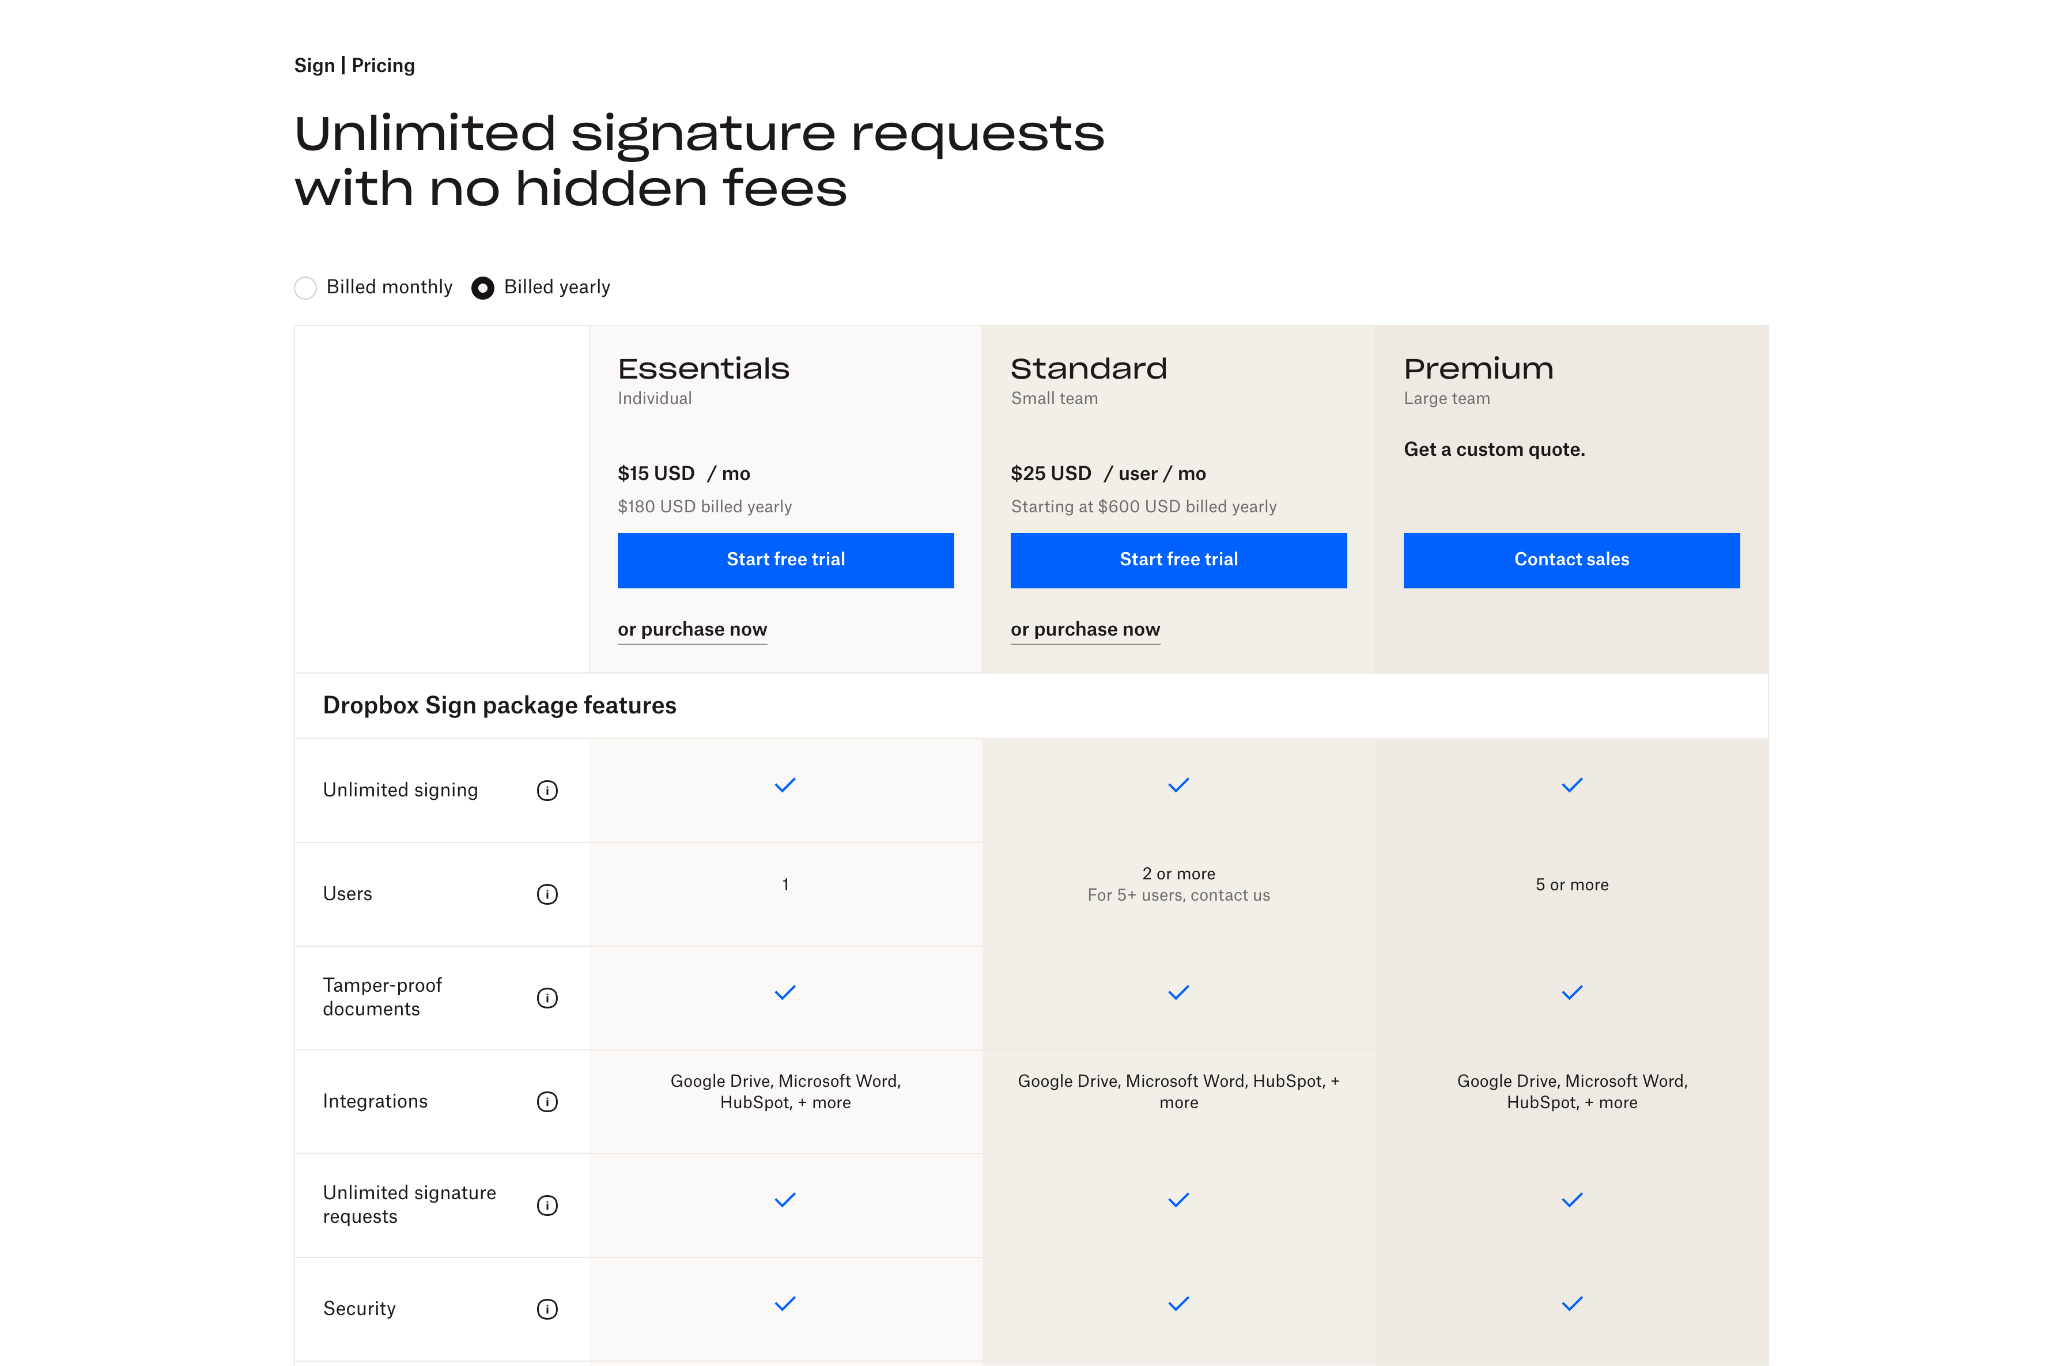Click 'Get a custom quote.' text
The image size is (2048, 1366).
(1495, 450)
